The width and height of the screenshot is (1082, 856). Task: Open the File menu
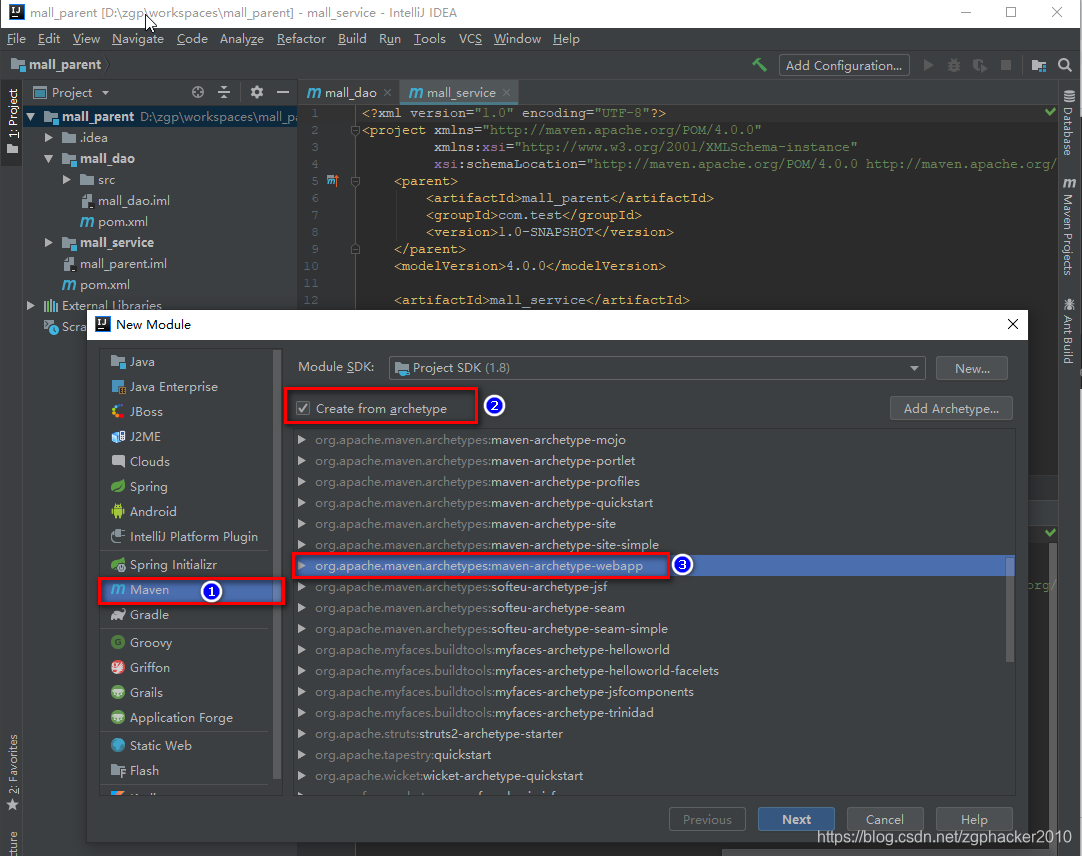pyautogui.click(x=16, y=39)
